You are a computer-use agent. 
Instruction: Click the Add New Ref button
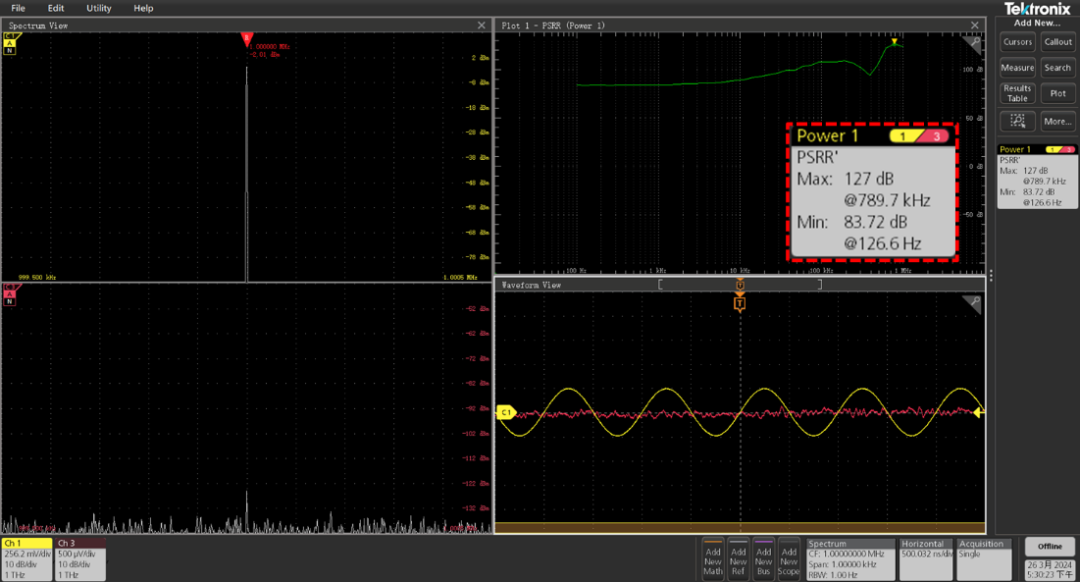738,559
